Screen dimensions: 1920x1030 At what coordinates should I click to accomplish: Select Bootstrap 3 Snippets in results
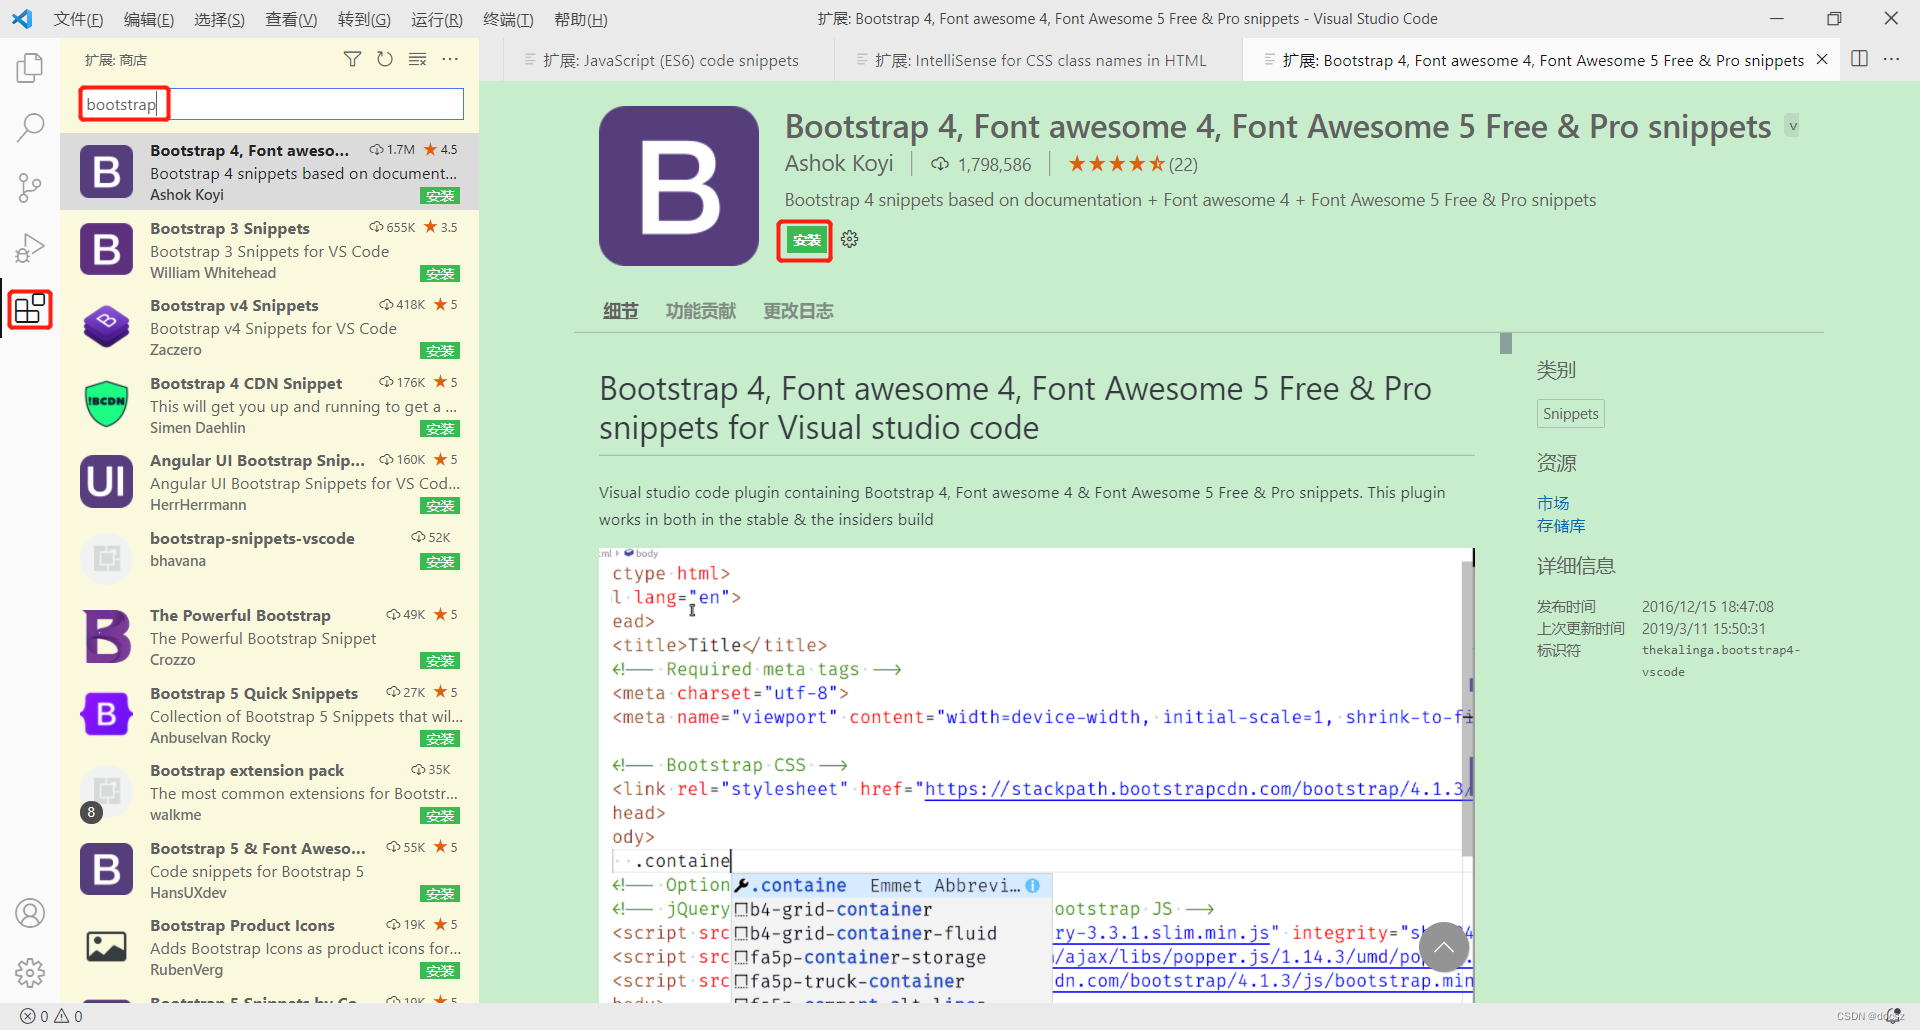coord(269,250)
